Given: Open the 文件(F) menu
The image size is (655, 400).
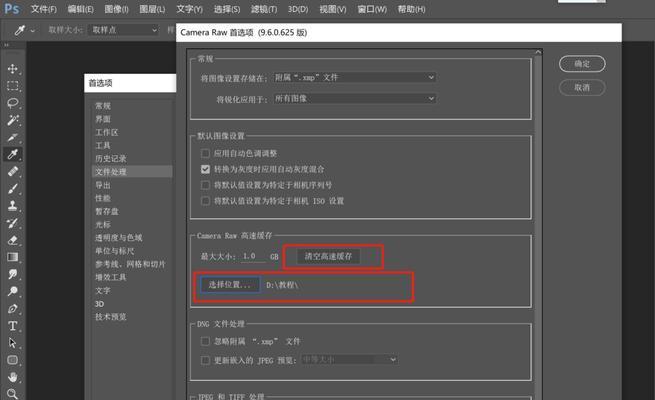Looking at the screenshot, I should pos(44,9).
